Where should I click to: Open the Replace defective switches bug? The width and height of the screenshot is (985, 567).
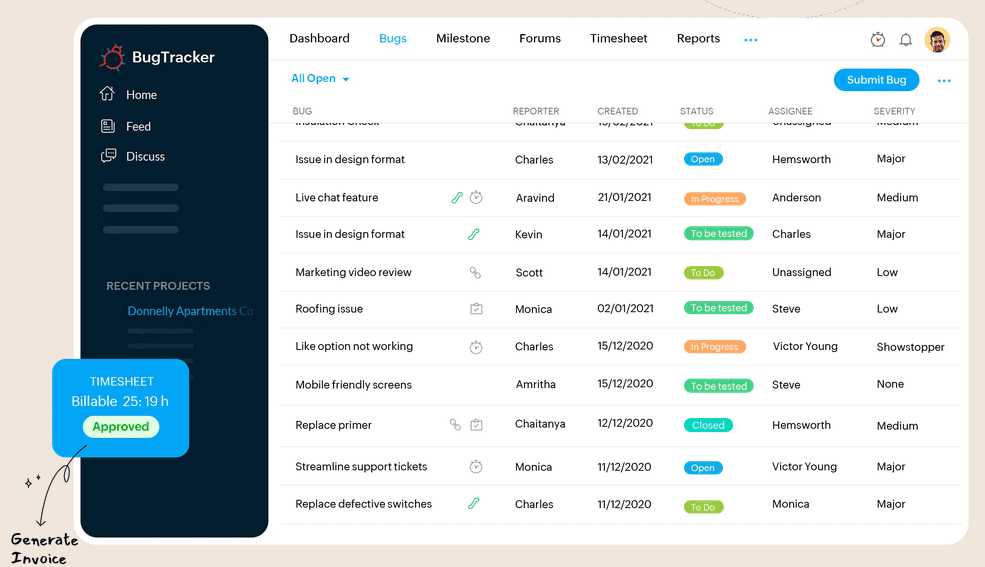[364, 504]
